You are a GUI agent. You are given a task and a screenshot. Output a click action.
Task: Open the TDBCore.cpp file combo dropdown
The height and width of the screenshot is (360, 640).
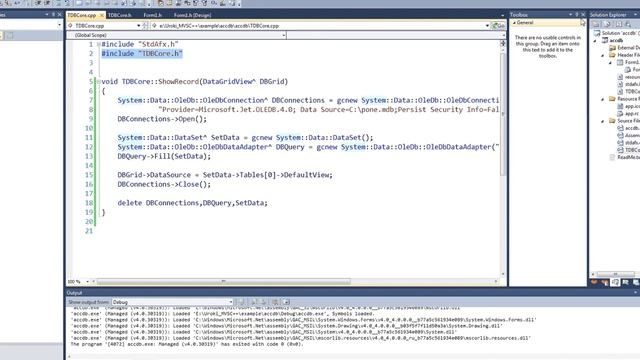point(138,26)
